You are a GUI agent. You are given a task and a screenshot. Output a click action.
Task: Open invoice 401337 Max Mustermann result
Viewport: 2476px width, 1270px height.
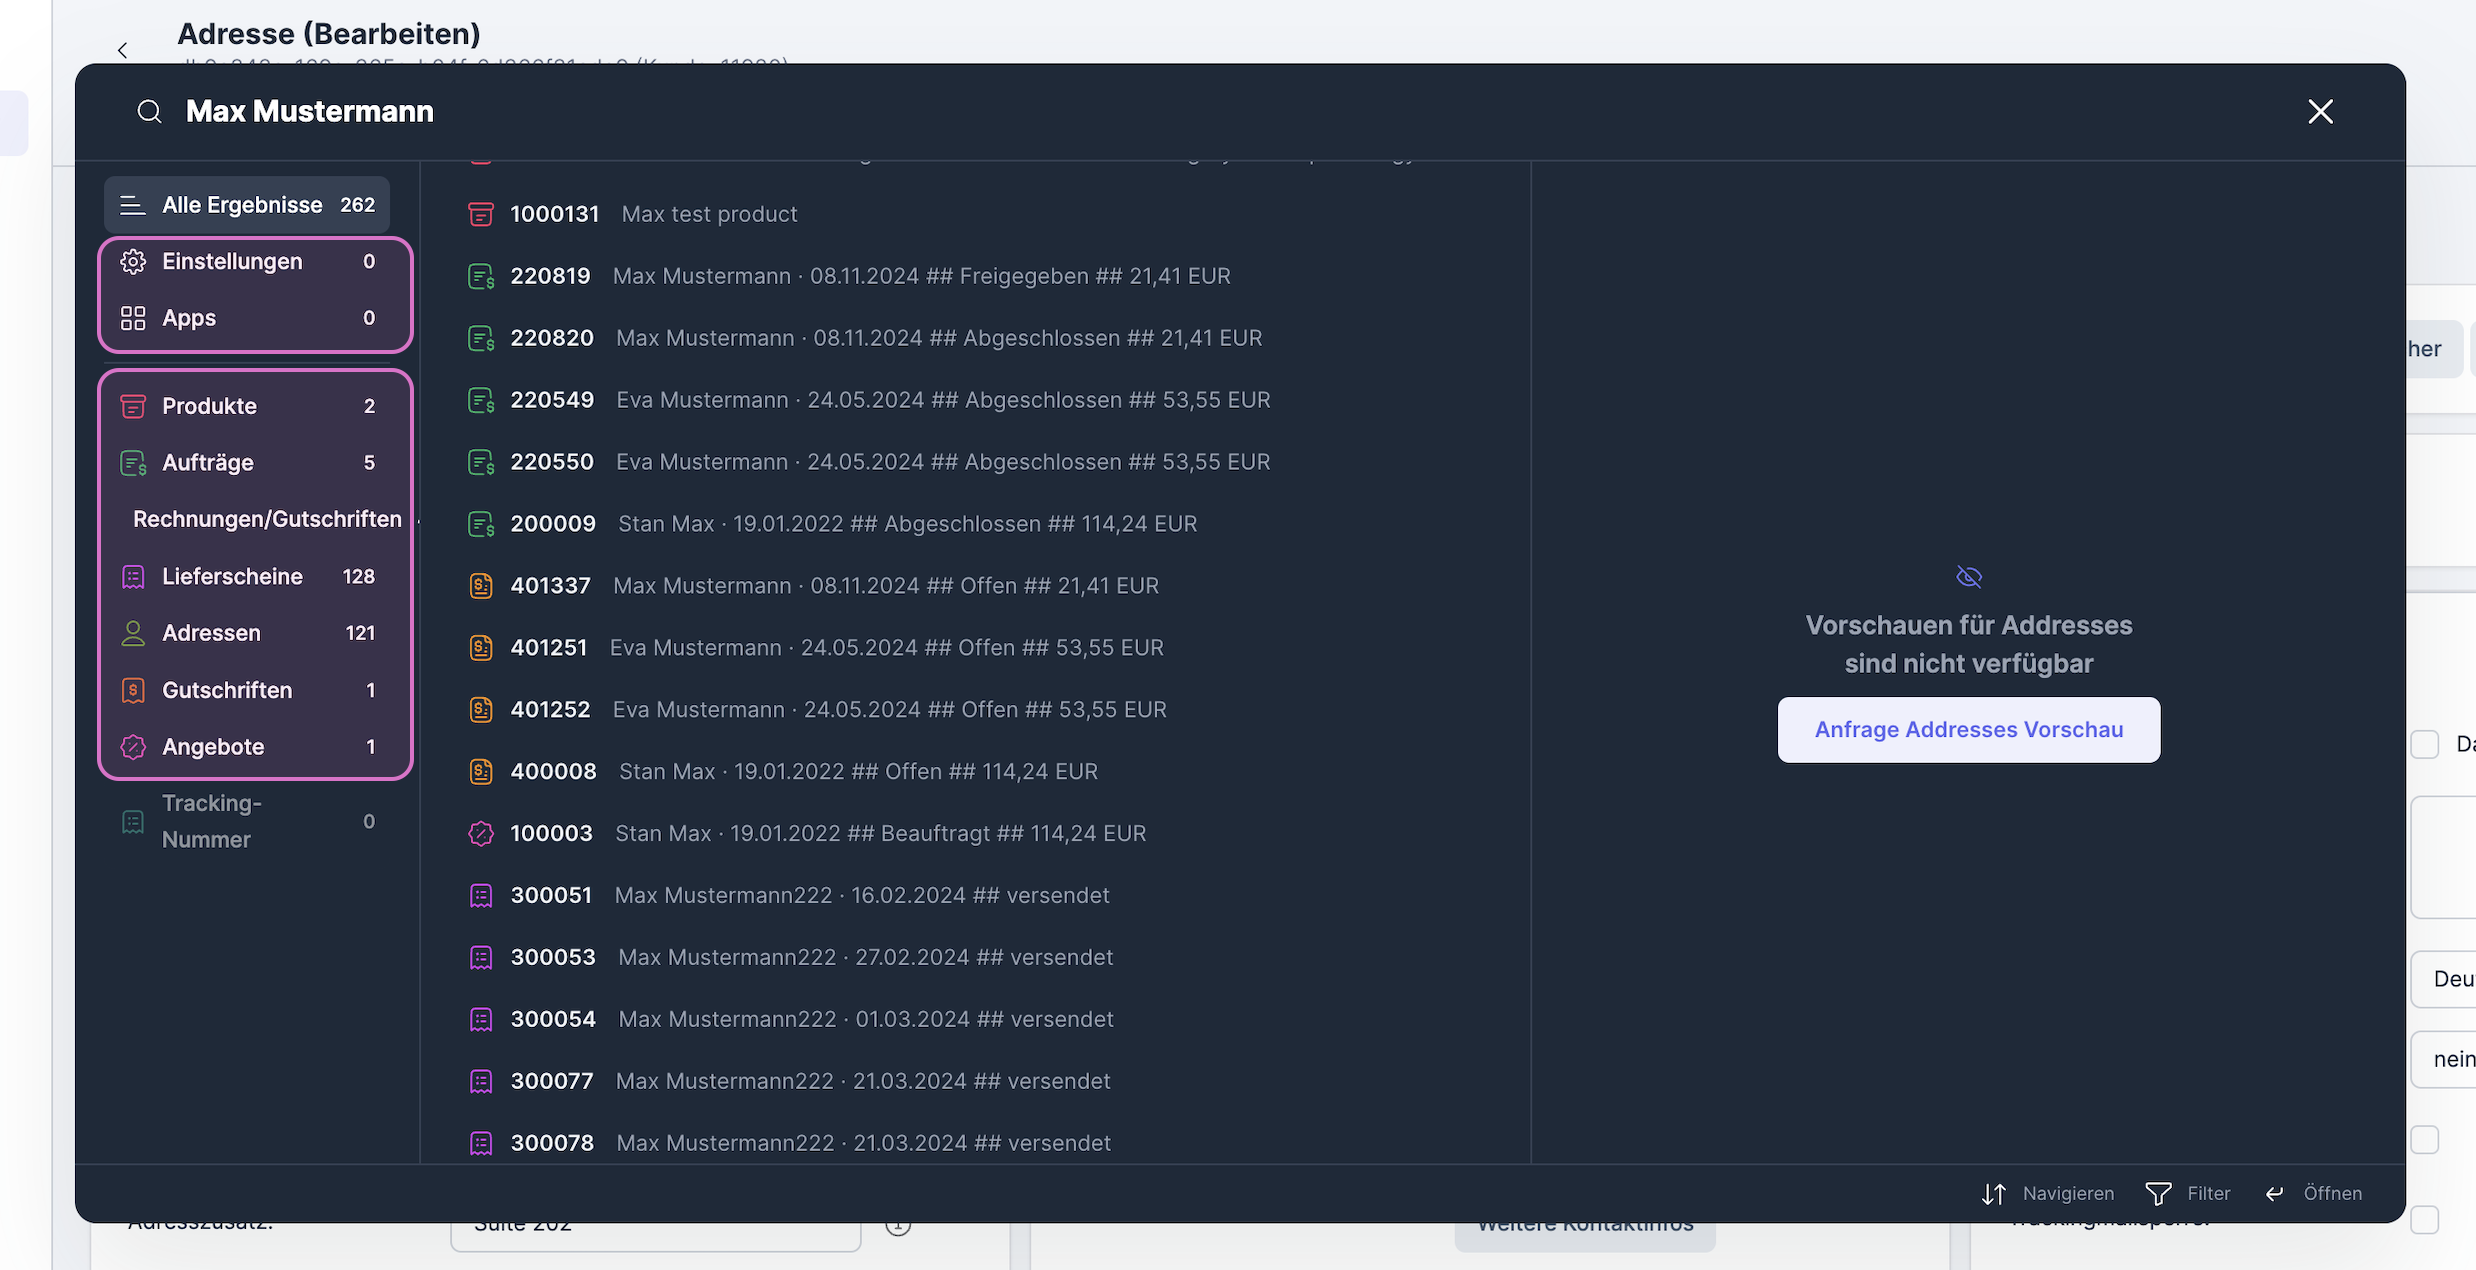834,586
